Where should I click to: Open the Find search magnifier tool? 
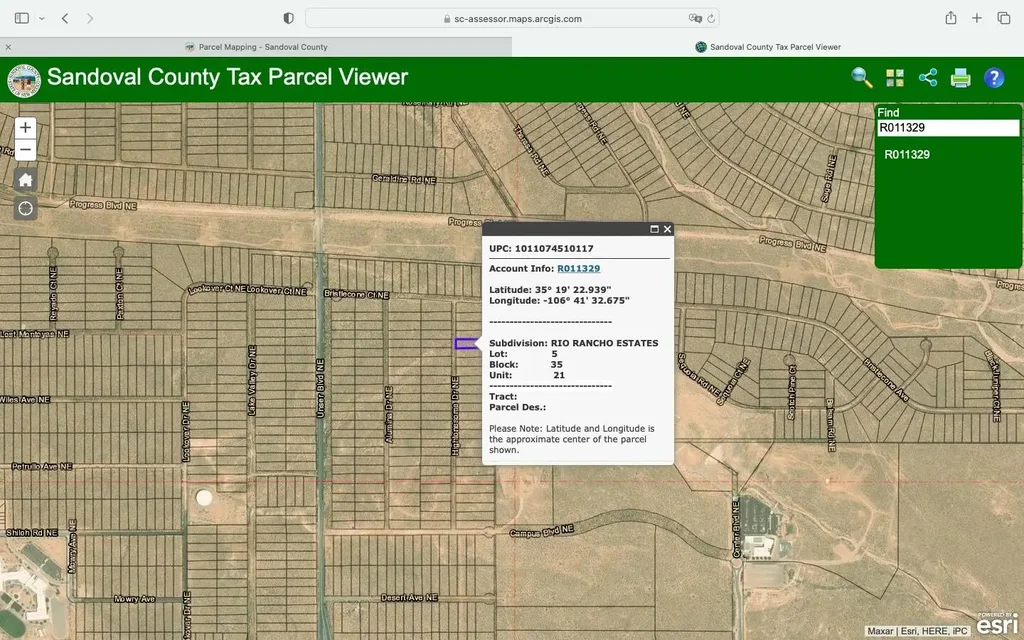point(861,78)
